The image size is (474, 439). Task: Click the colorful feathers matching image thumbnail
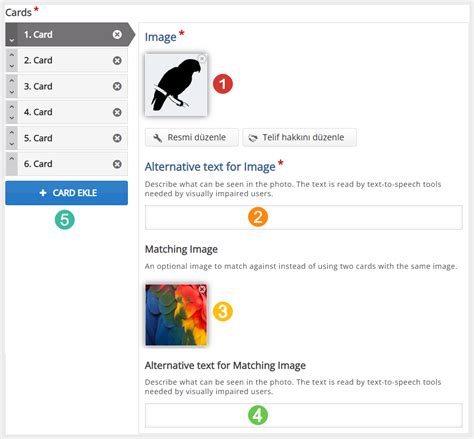point(176,315)
